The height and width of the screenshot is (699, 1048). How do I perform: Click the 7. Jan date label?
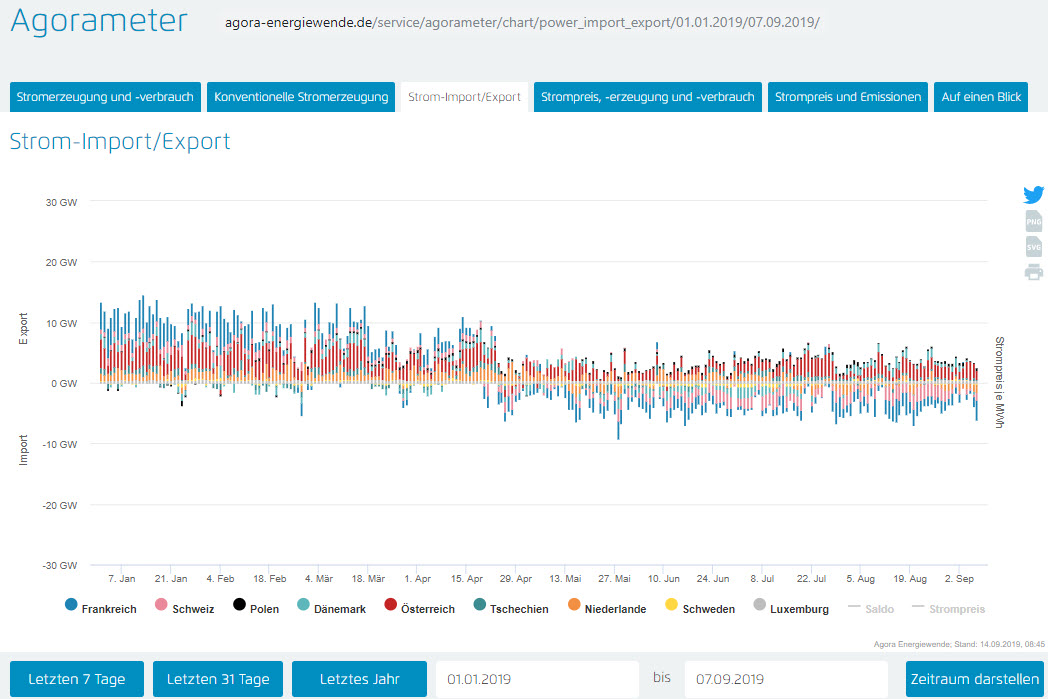pos(122,579)
